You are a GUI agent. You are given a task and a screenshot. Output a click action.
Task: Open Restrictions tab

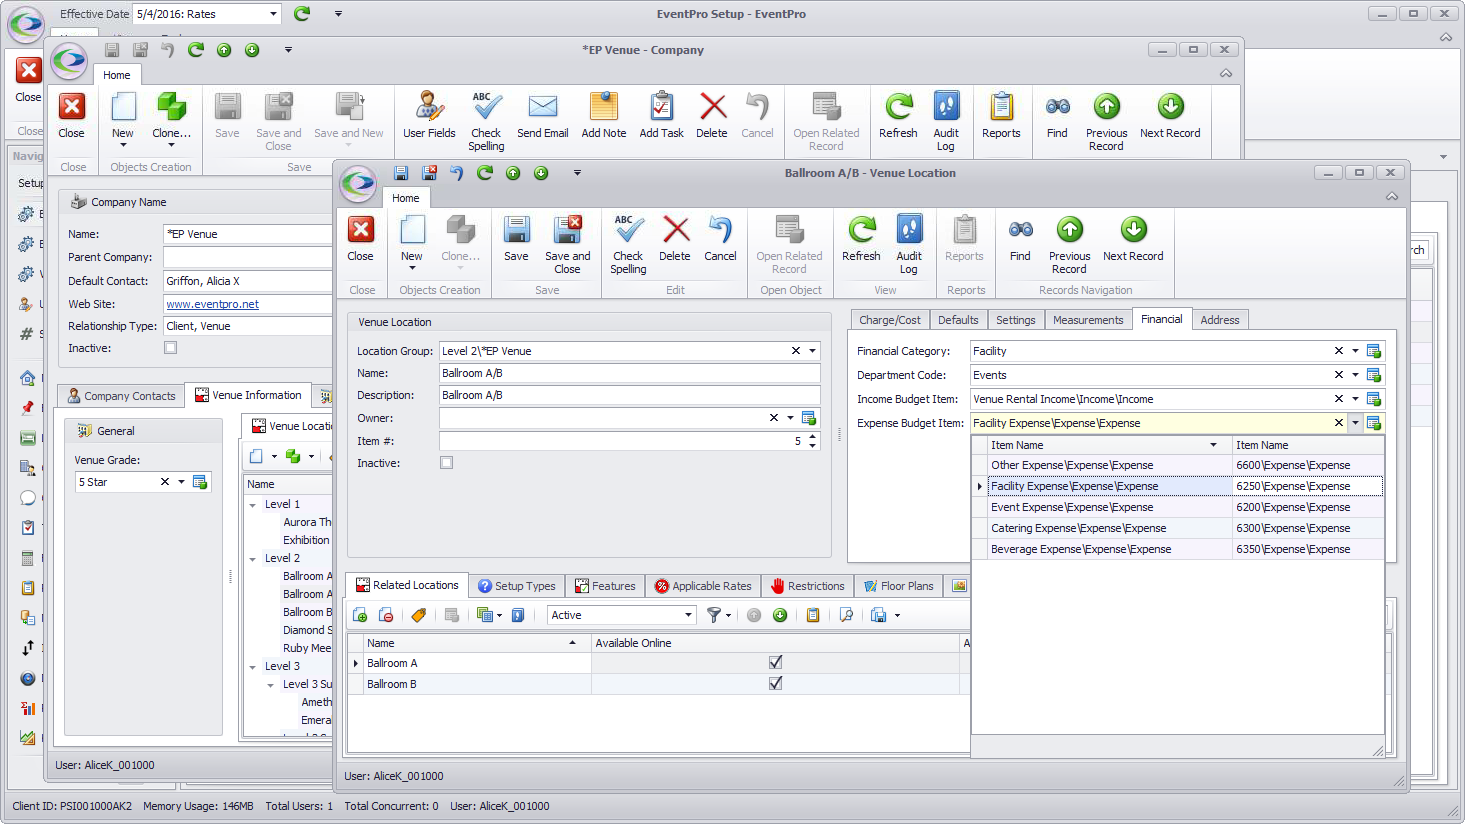(x=808, y=586)
